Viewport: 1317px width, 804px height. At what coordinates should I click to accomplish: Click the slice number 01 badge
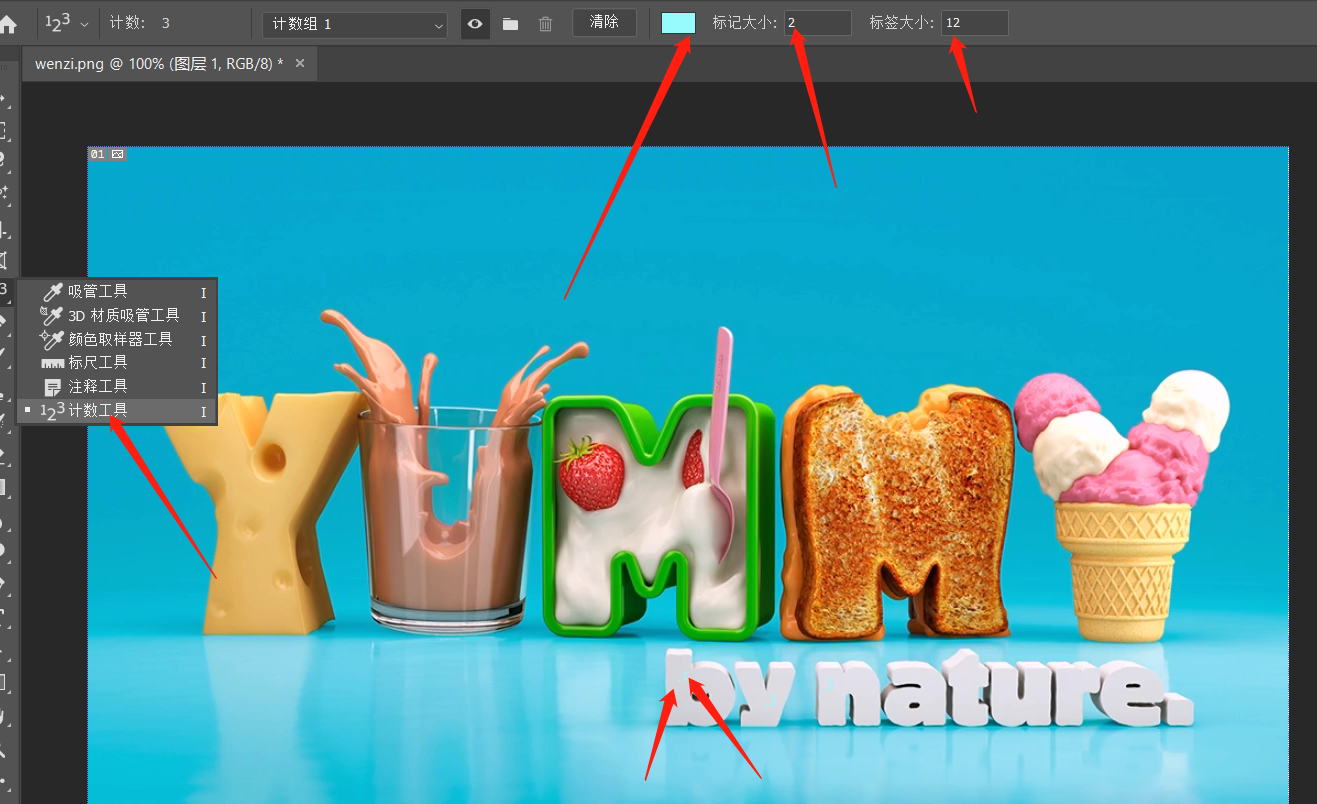click(x=97, y=154)
